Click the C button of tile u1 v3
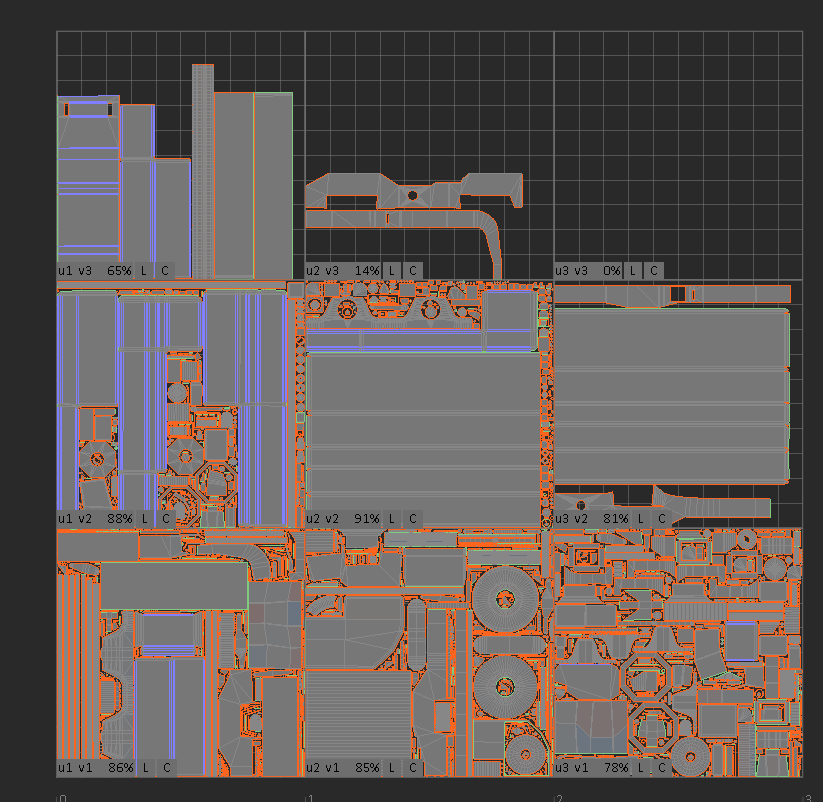823x802 pixels. (165, 271)
